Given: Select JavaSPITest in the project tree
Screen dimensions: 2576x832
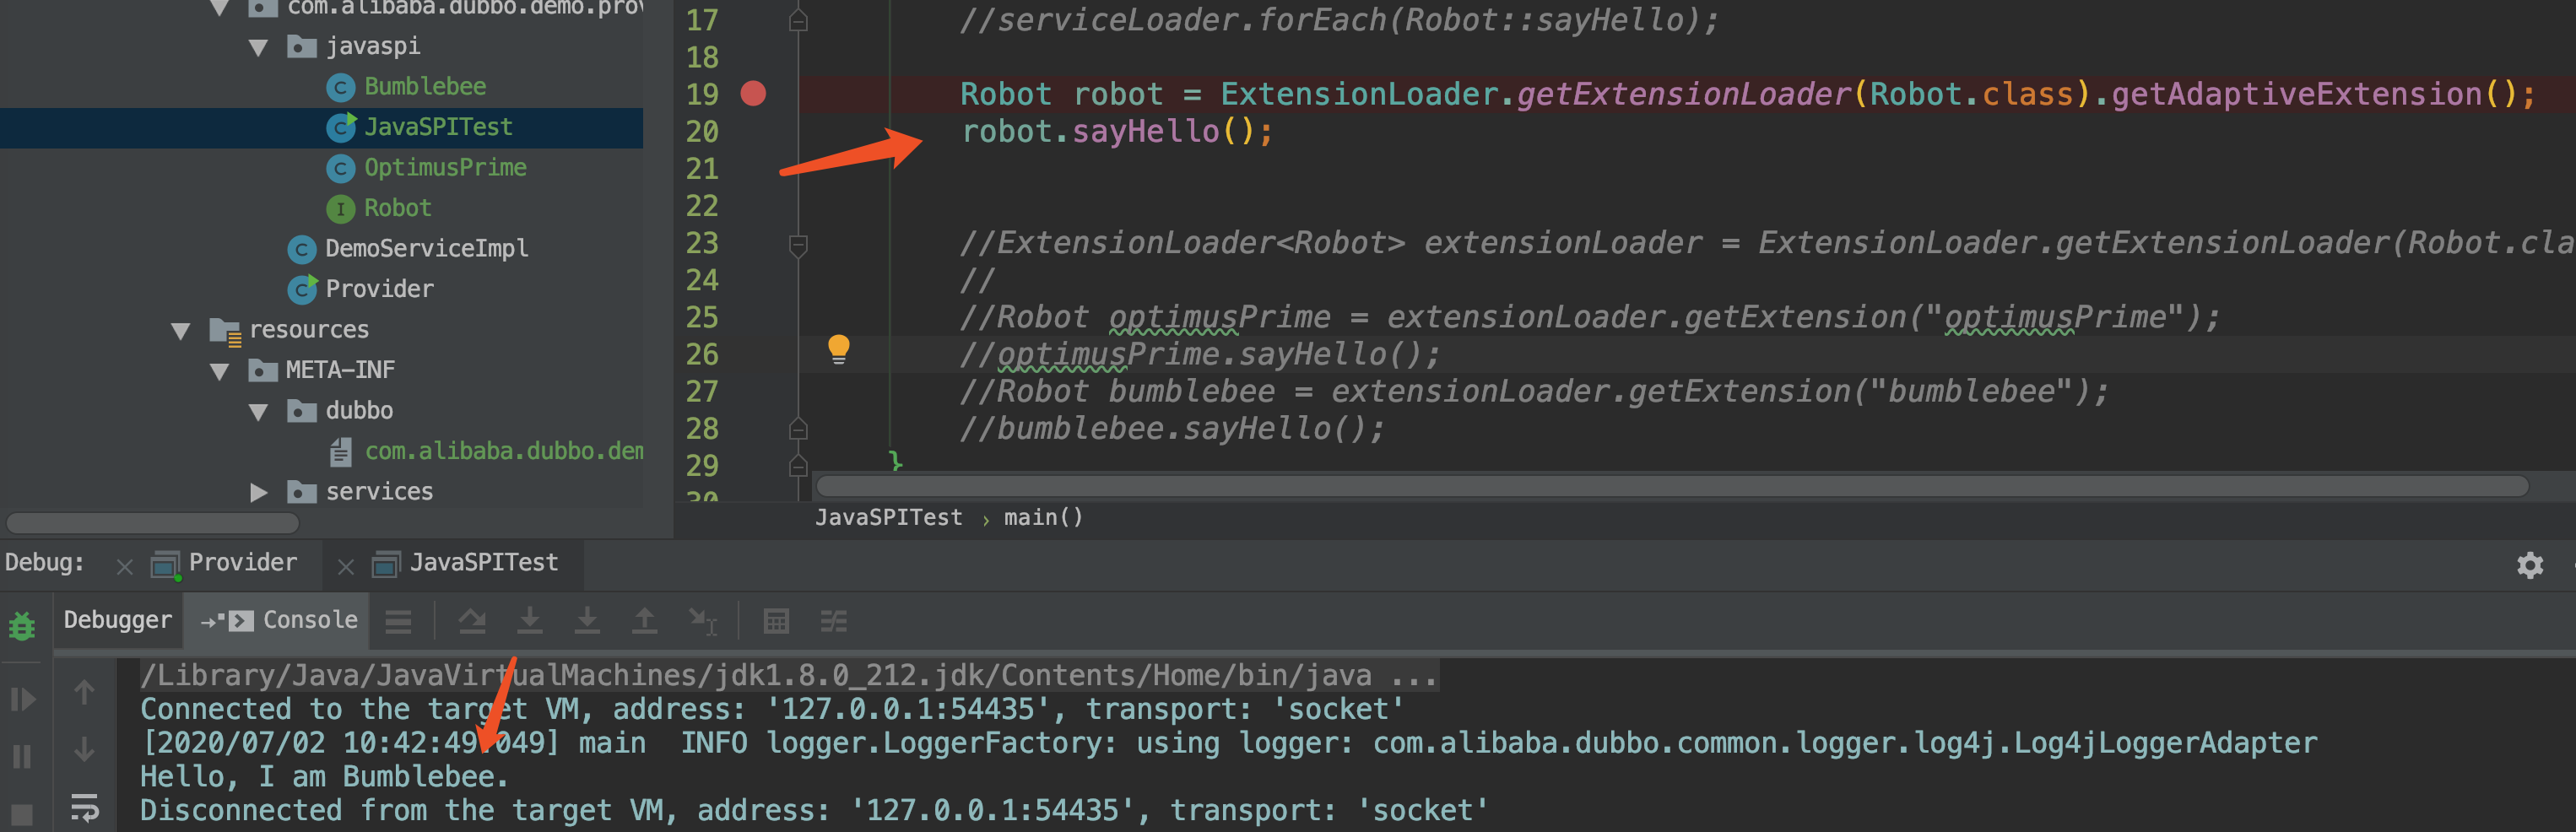Looking at the screenshot, I should click(x=438, y=127).
